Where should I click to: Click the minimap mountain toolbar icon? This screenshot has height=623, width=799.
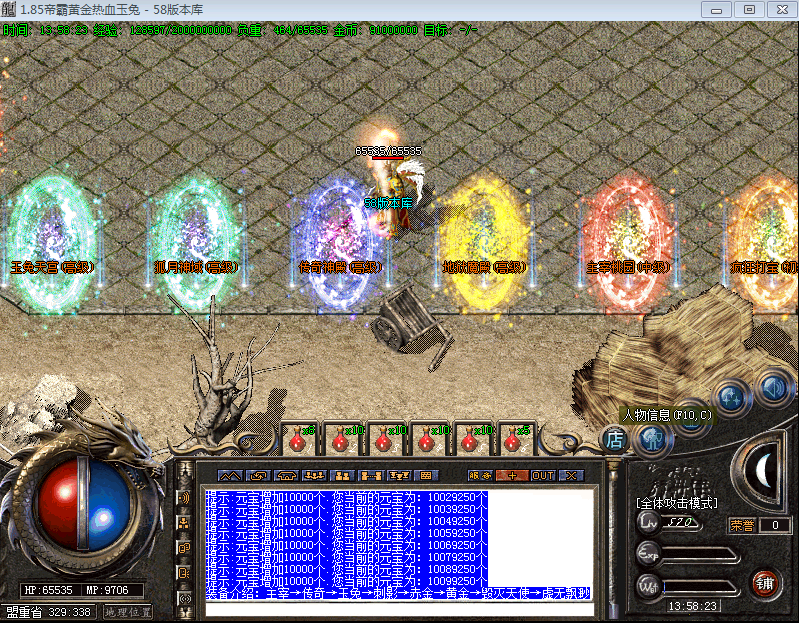pos(230,476)
